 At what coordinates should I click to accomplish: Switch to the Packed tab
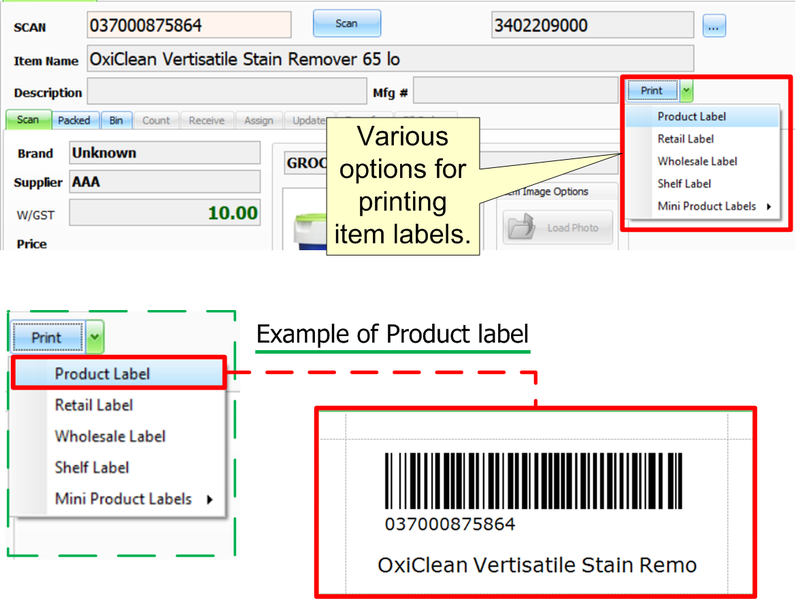tap(74, 120)
